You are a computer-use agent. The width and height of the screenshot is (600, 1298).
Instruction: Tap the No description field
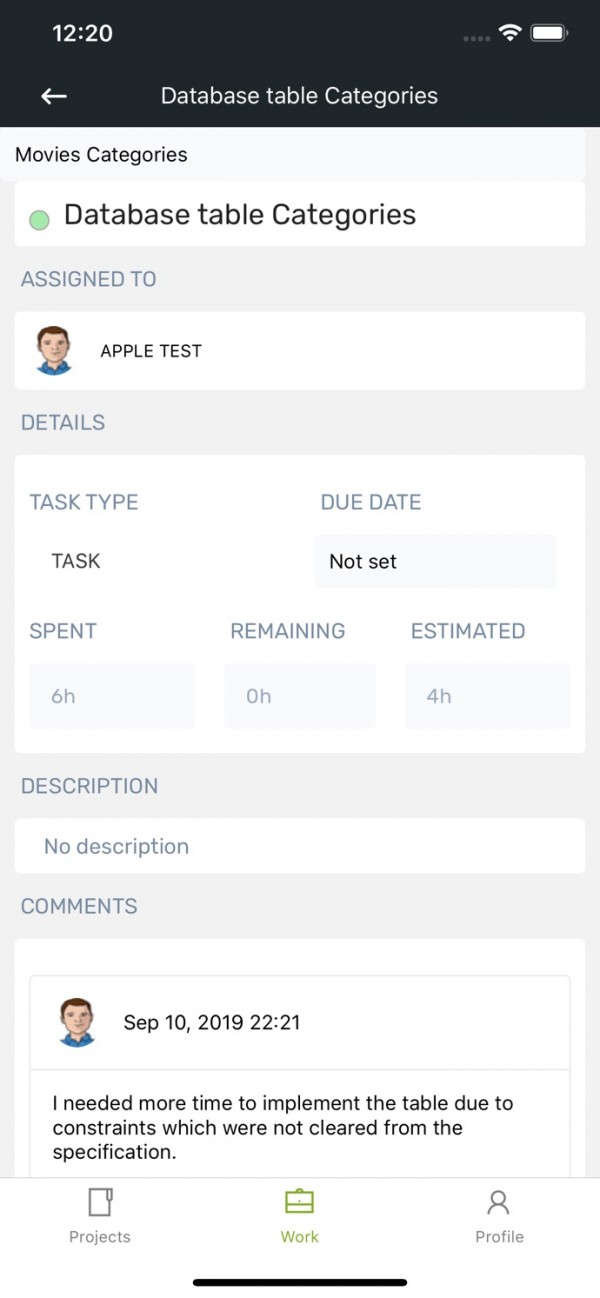[x=300, y=846]
